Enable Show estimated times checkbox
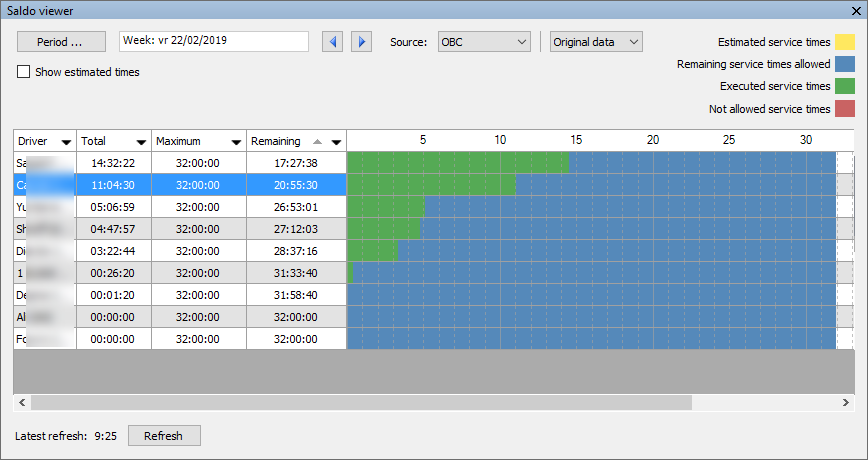The image size is (868, 460). [24, 72]
